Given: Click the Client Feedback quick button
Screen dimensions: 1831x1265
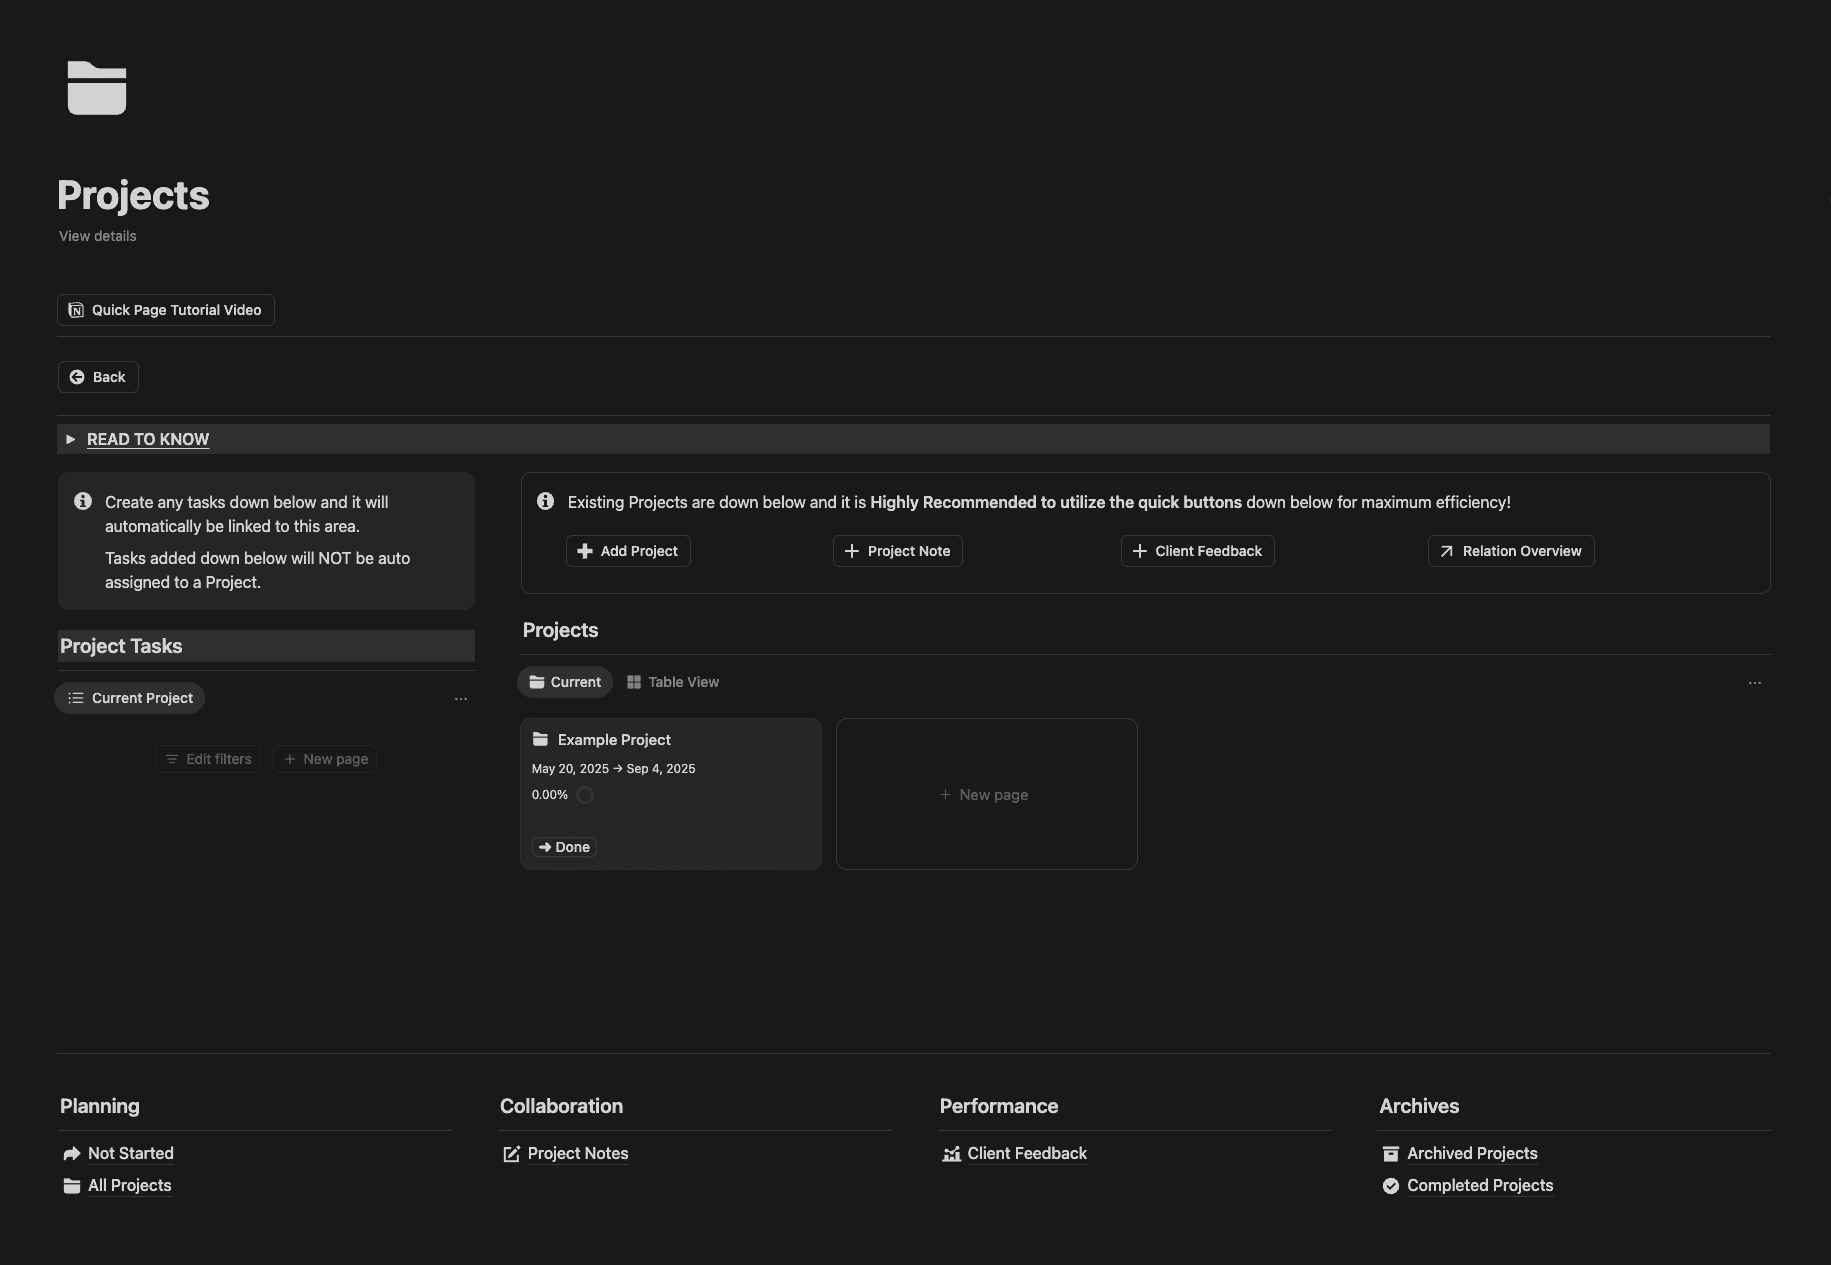Looking at the screenshot, I should [x=1198, y=551].
